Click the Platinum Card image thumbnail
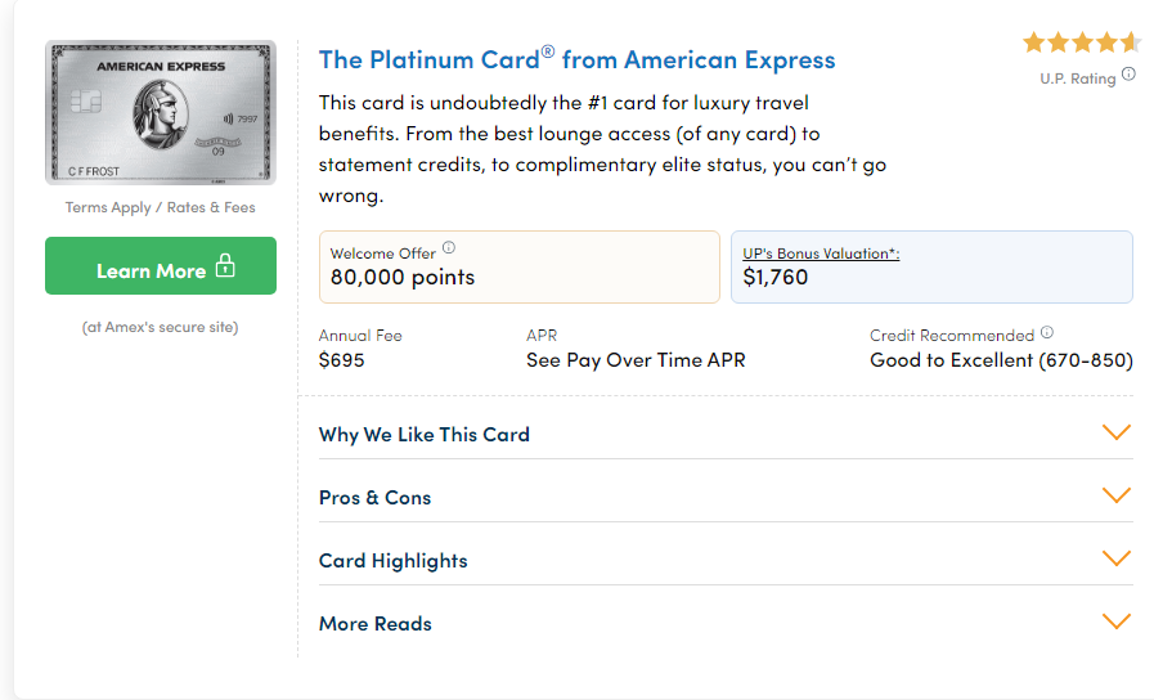 160,112
